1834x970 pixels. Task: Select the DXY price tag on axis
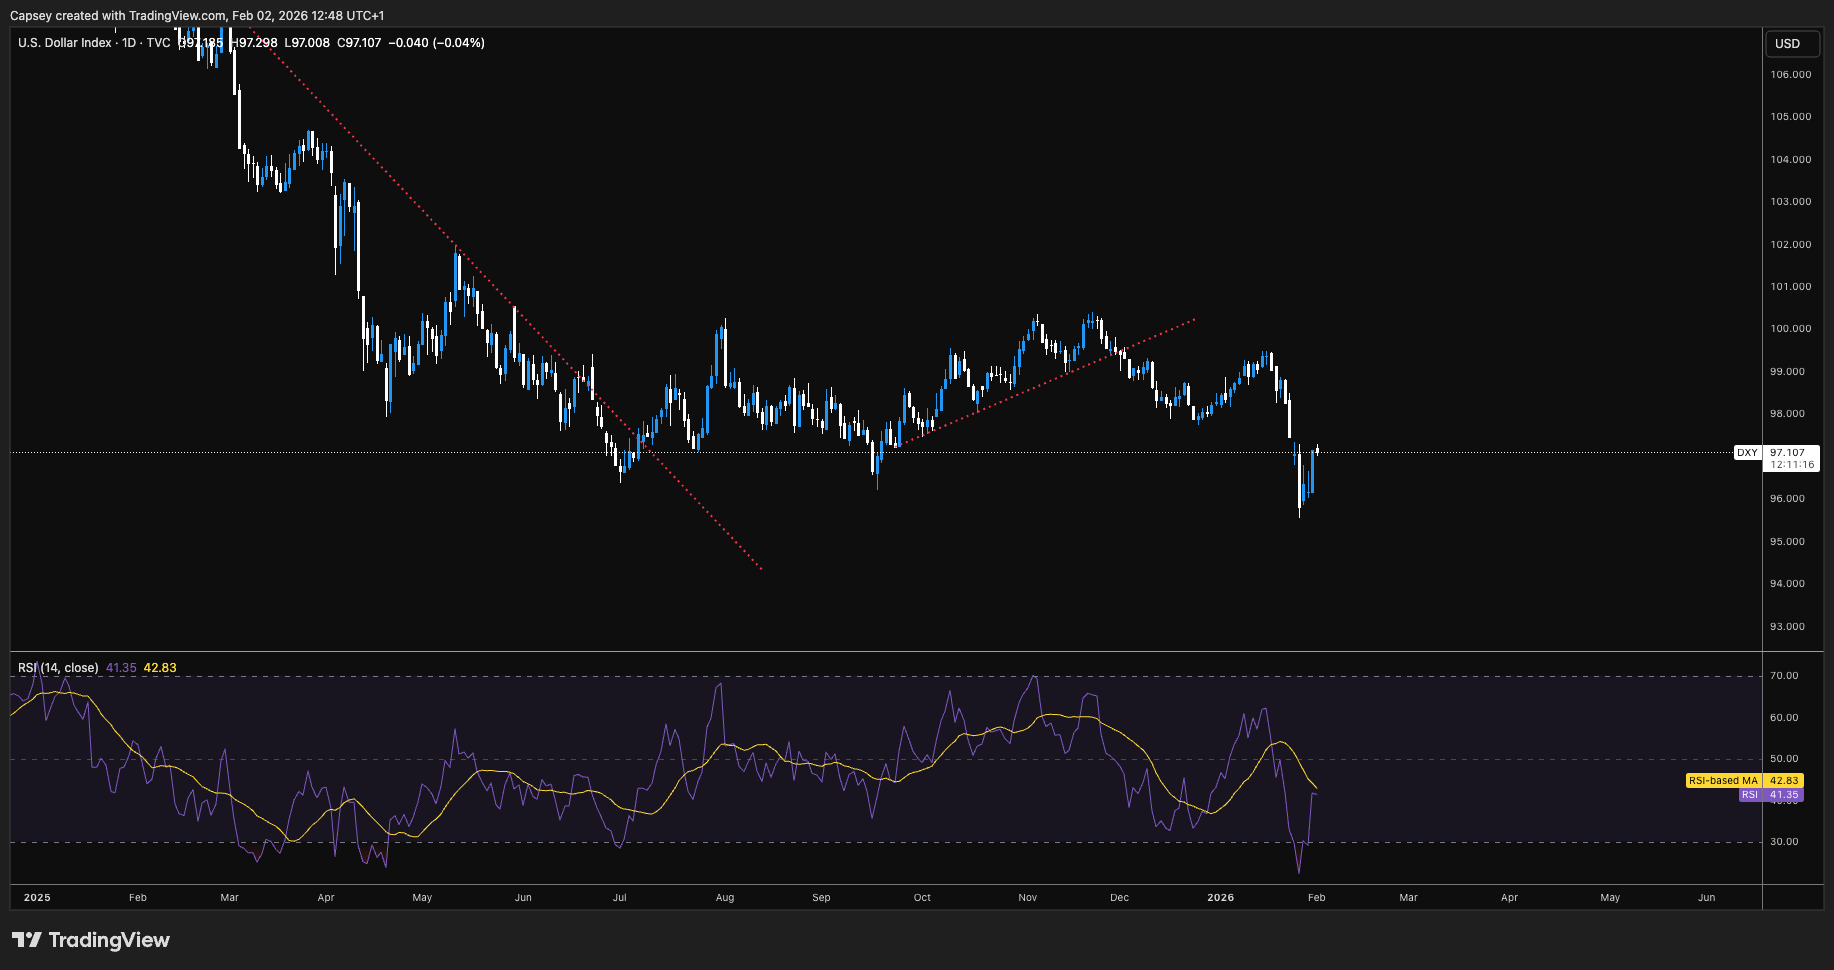click(x=1747, y=453)
